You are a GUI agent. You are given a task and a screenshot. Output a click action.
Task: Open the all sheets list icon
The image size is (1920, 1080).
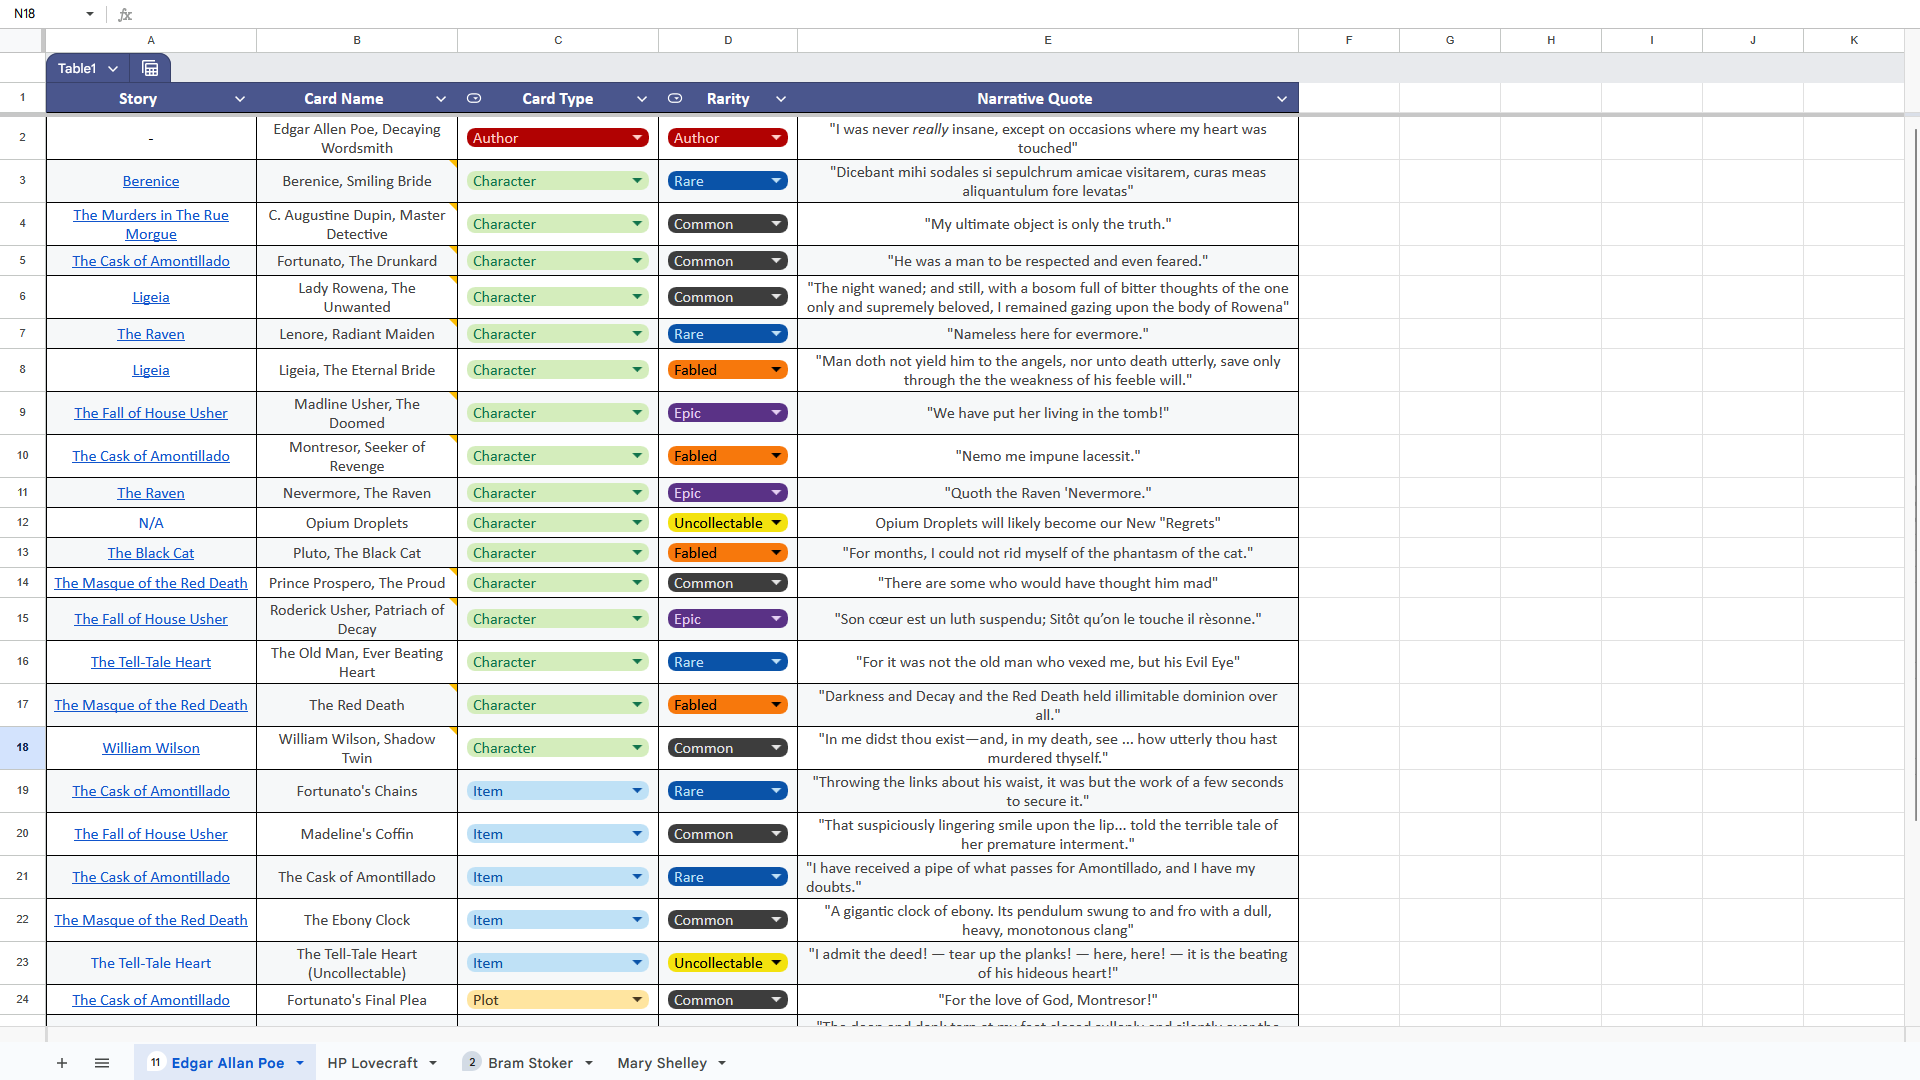pos(102,1063)
